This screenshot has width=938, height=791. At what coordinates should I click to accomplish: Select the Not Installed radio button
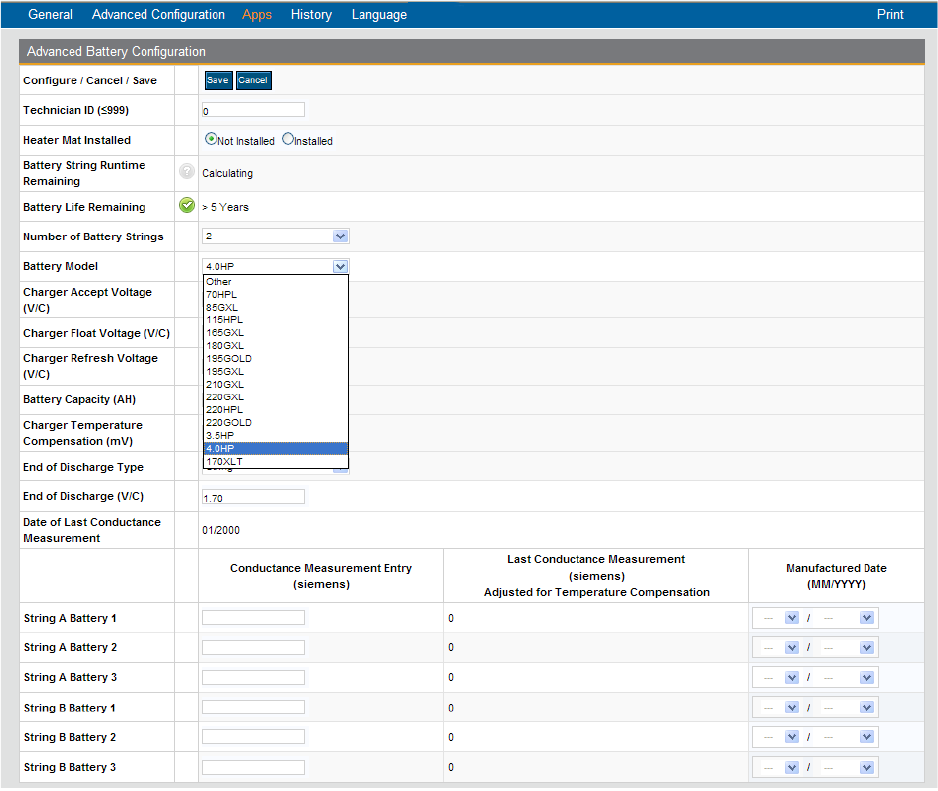[x=211, y=139]
